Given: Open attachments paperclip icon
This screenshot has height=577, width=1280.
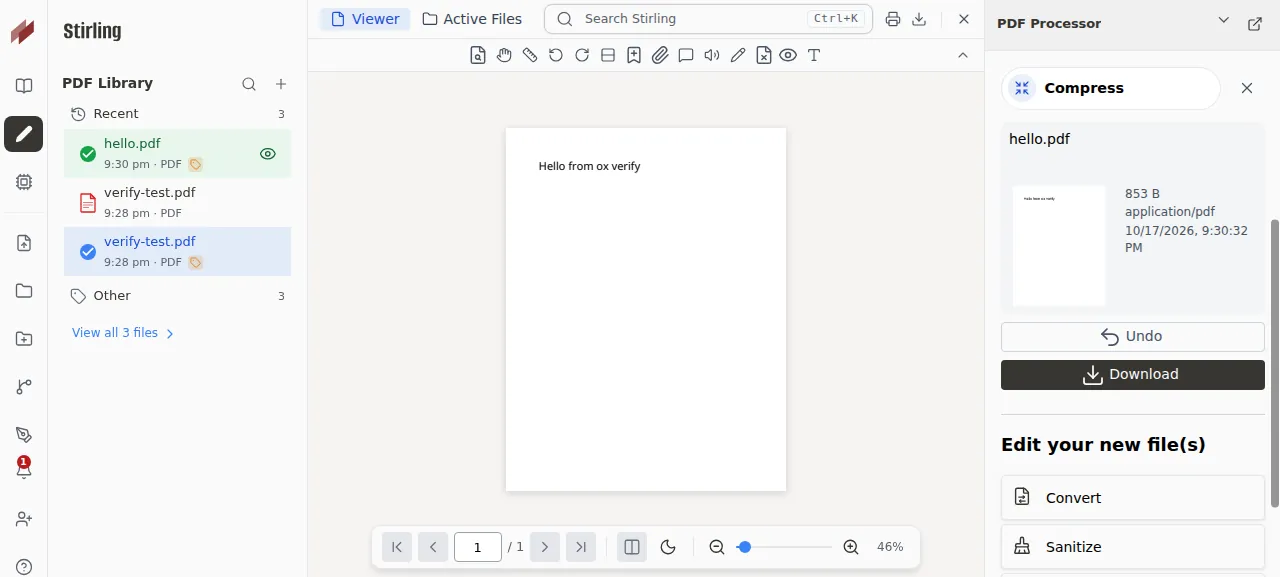Looking at the screenshot, I should tap(660, 55).
